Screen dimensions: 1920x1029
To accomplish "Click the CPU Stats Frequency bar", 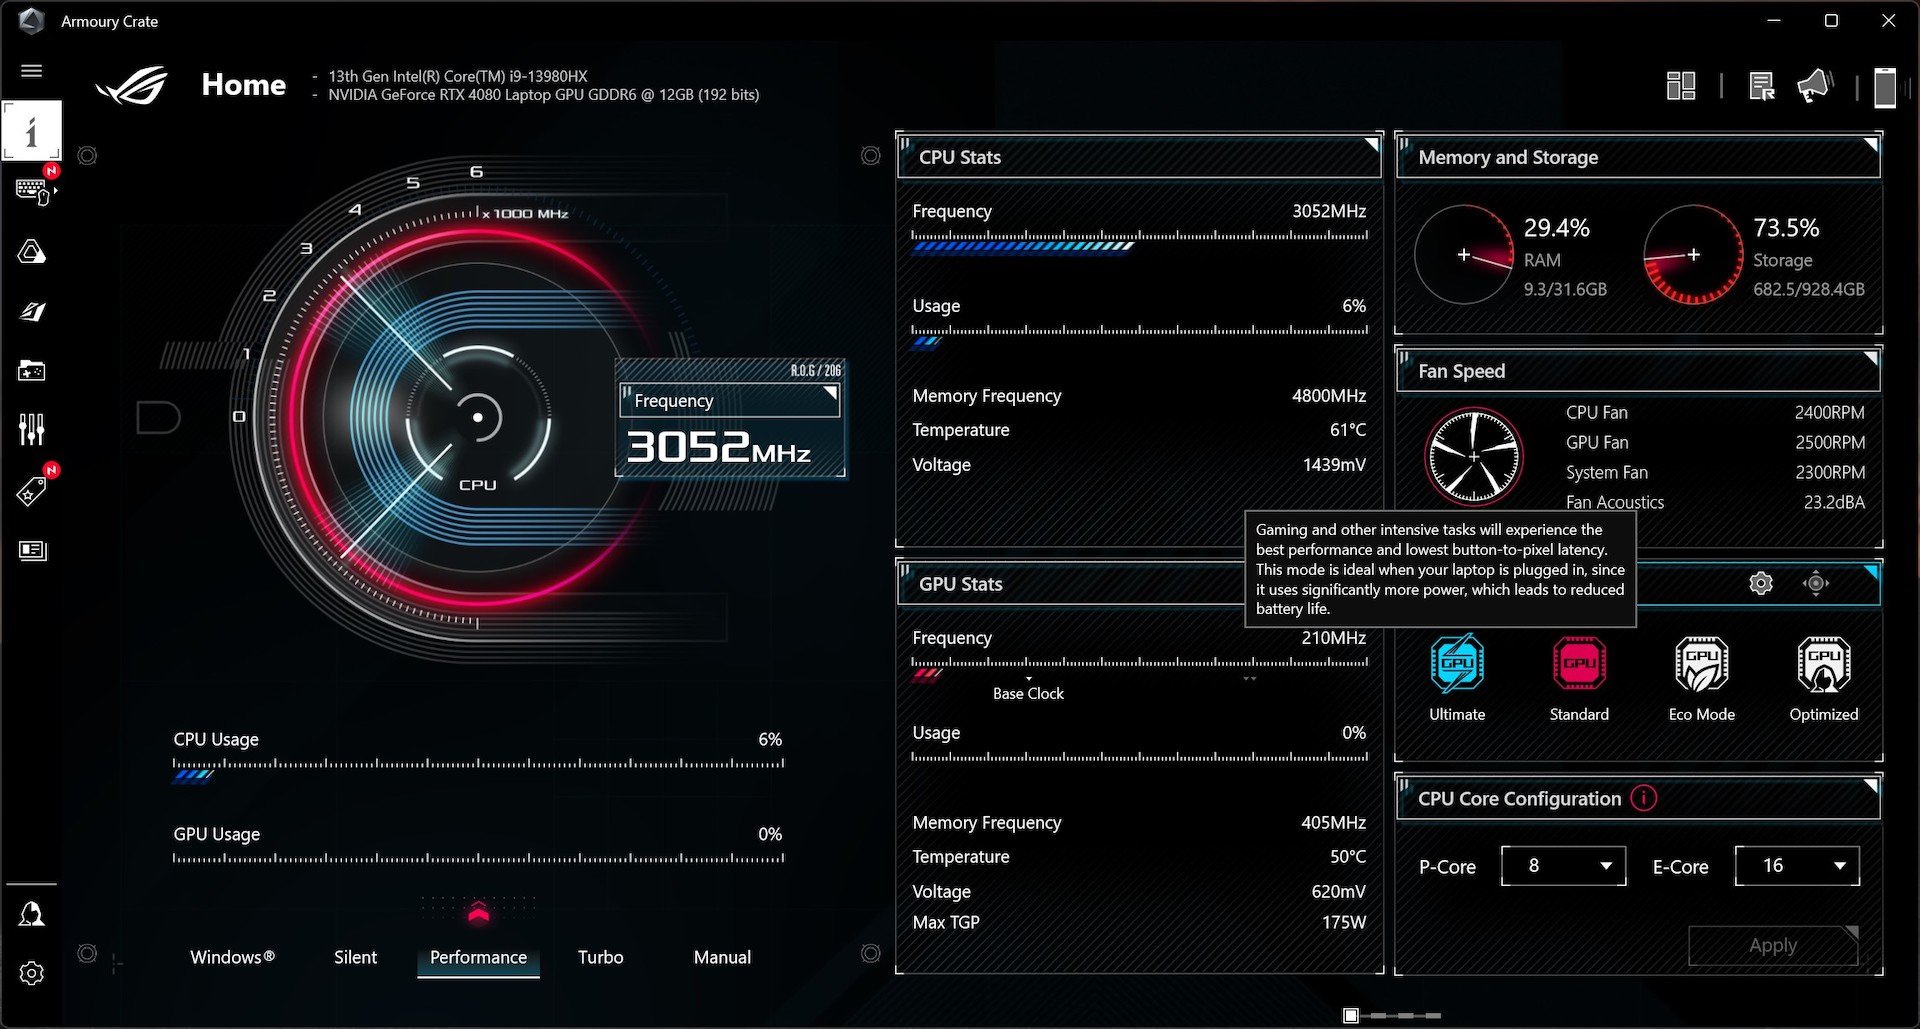I will click(x=1139, y=241).
